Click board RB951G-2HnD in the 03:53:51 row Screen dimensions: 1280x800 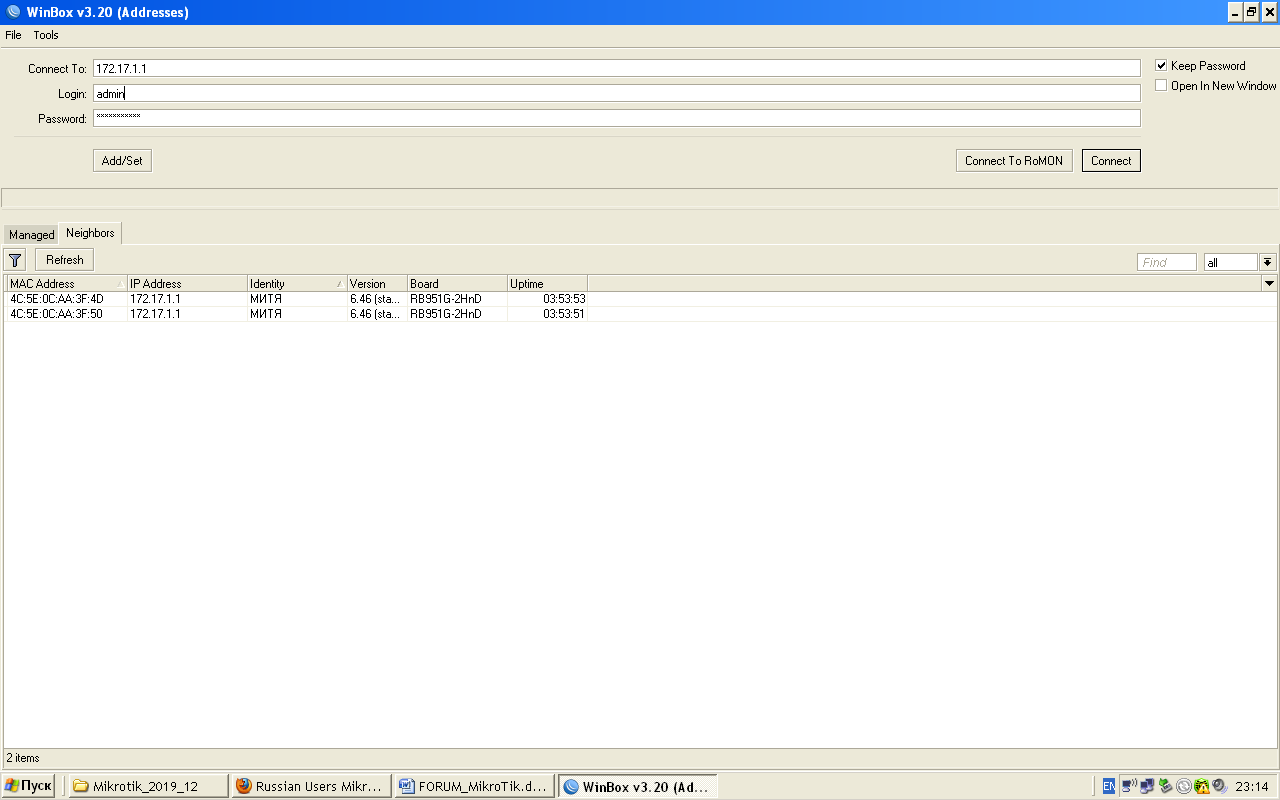click(x=446, y=314)
